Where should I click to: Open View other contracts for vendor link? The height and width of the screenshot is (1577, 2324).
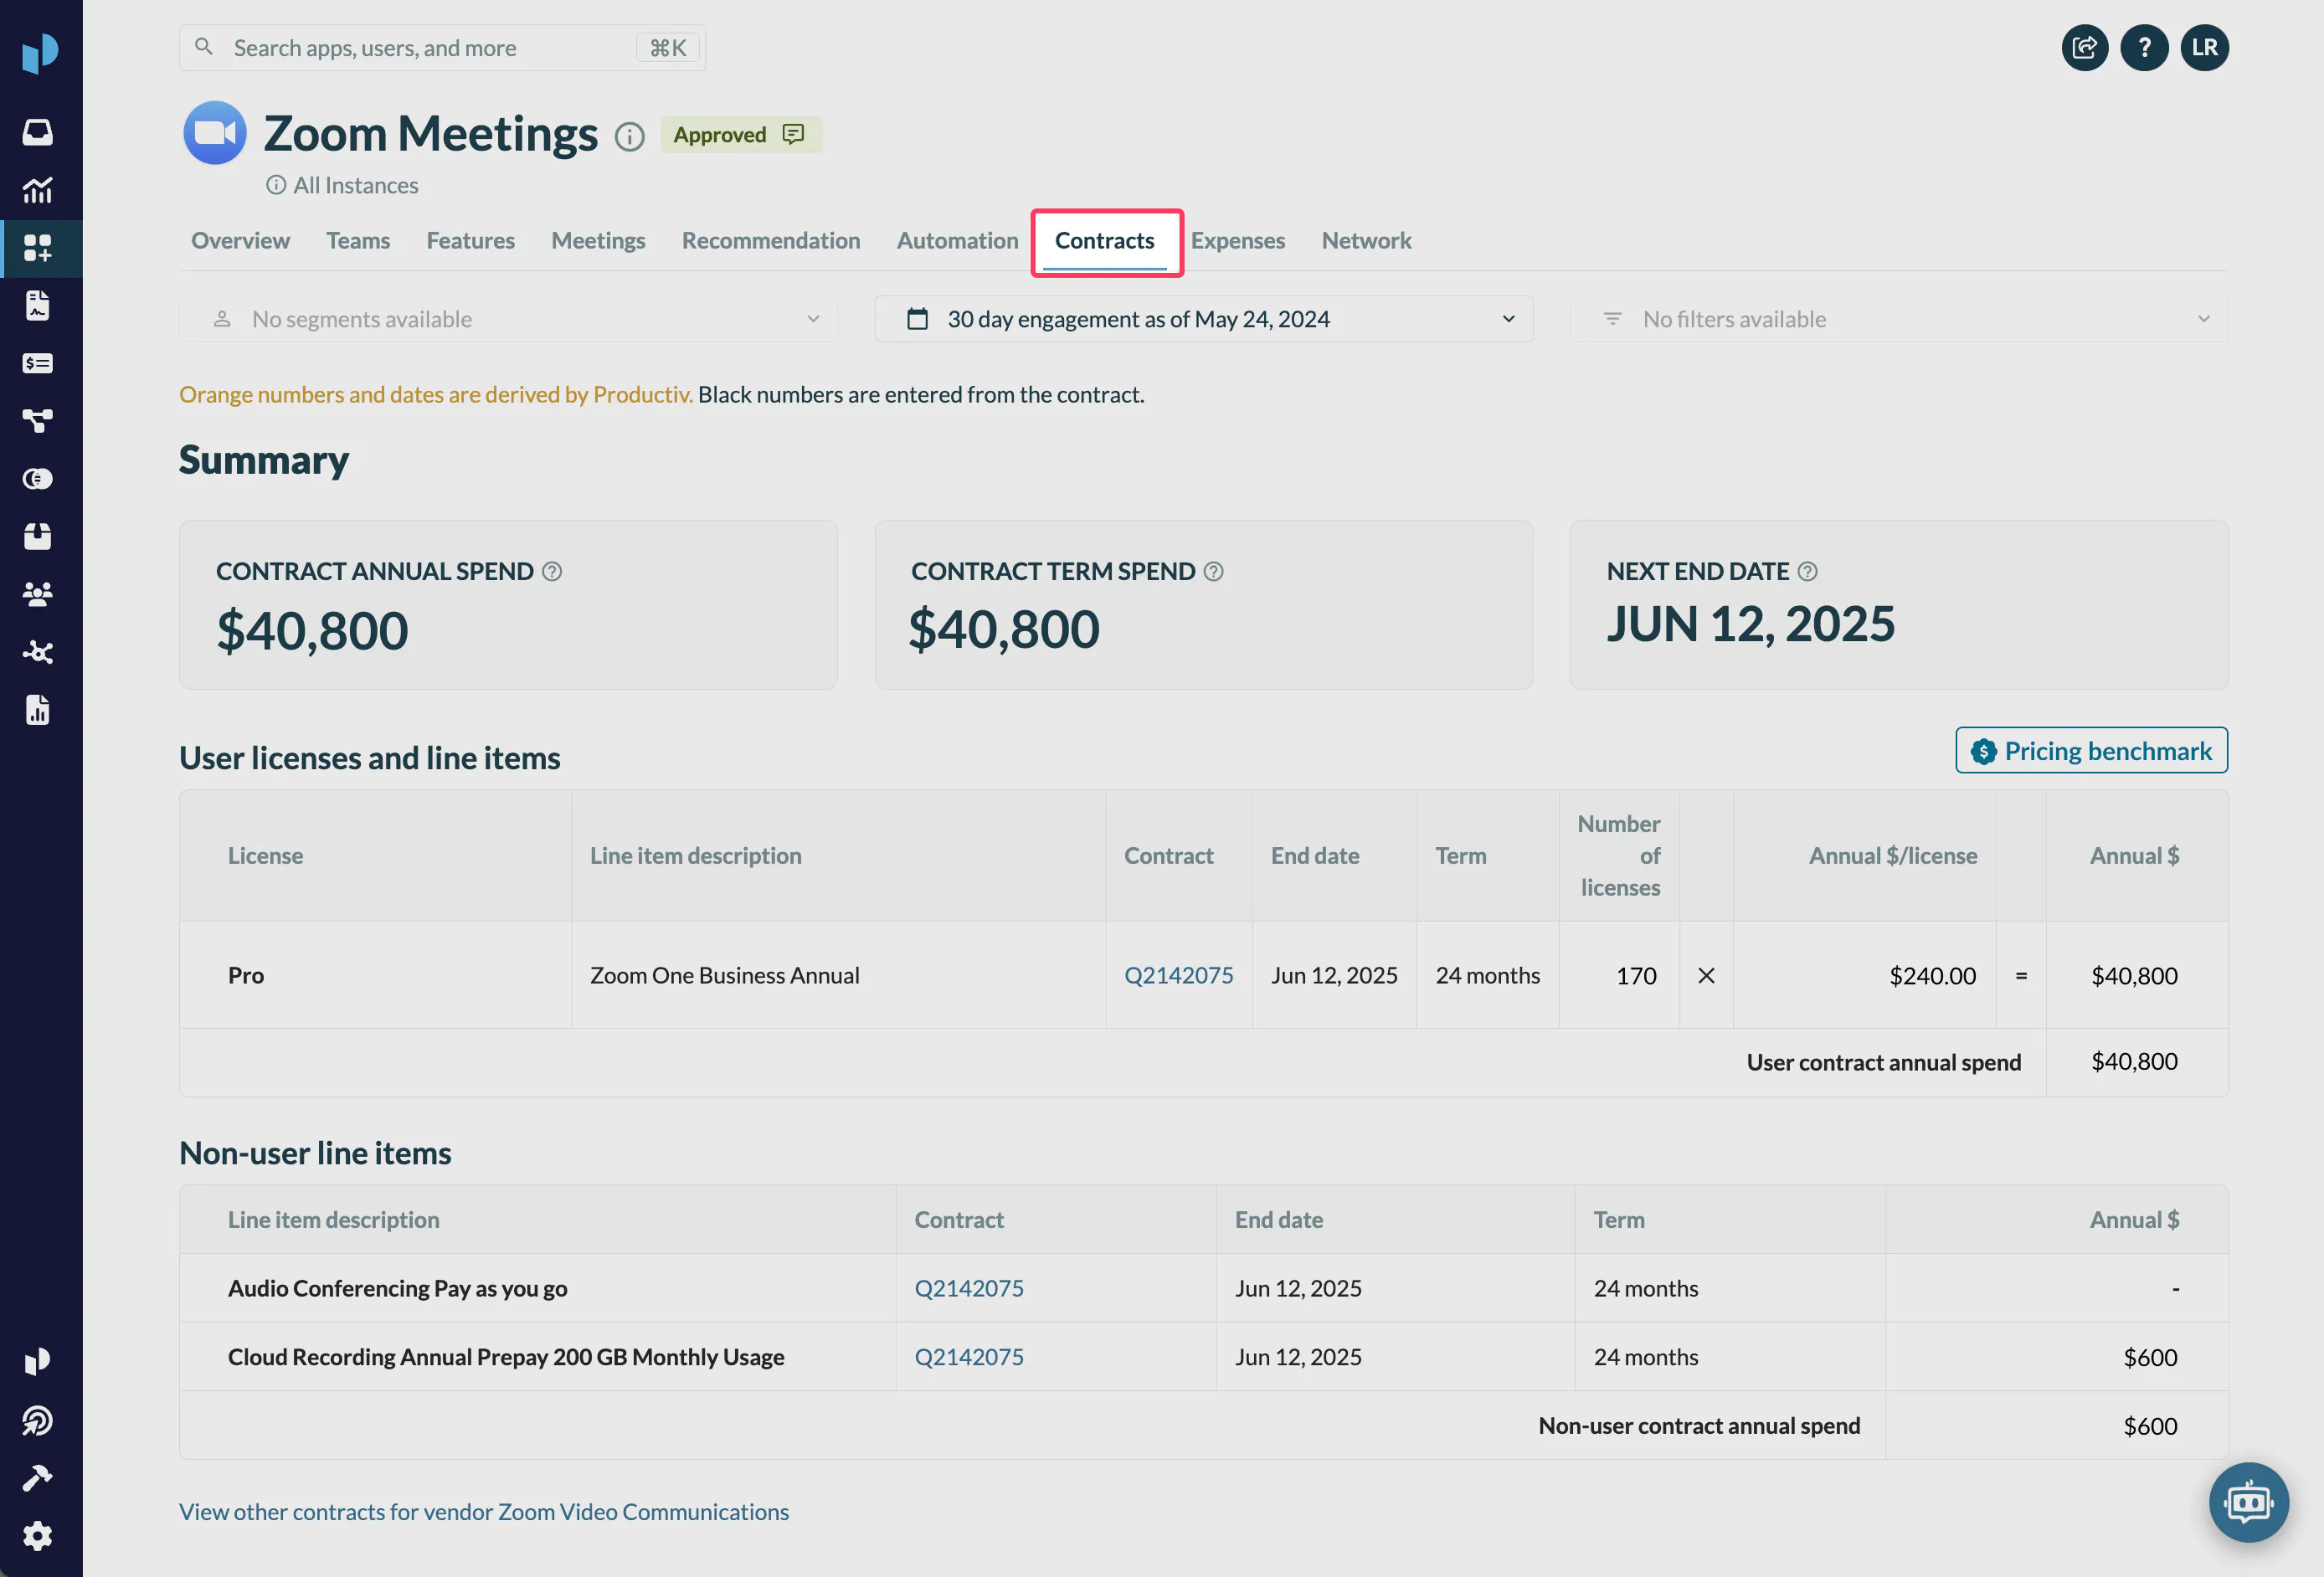point(484,1511)
